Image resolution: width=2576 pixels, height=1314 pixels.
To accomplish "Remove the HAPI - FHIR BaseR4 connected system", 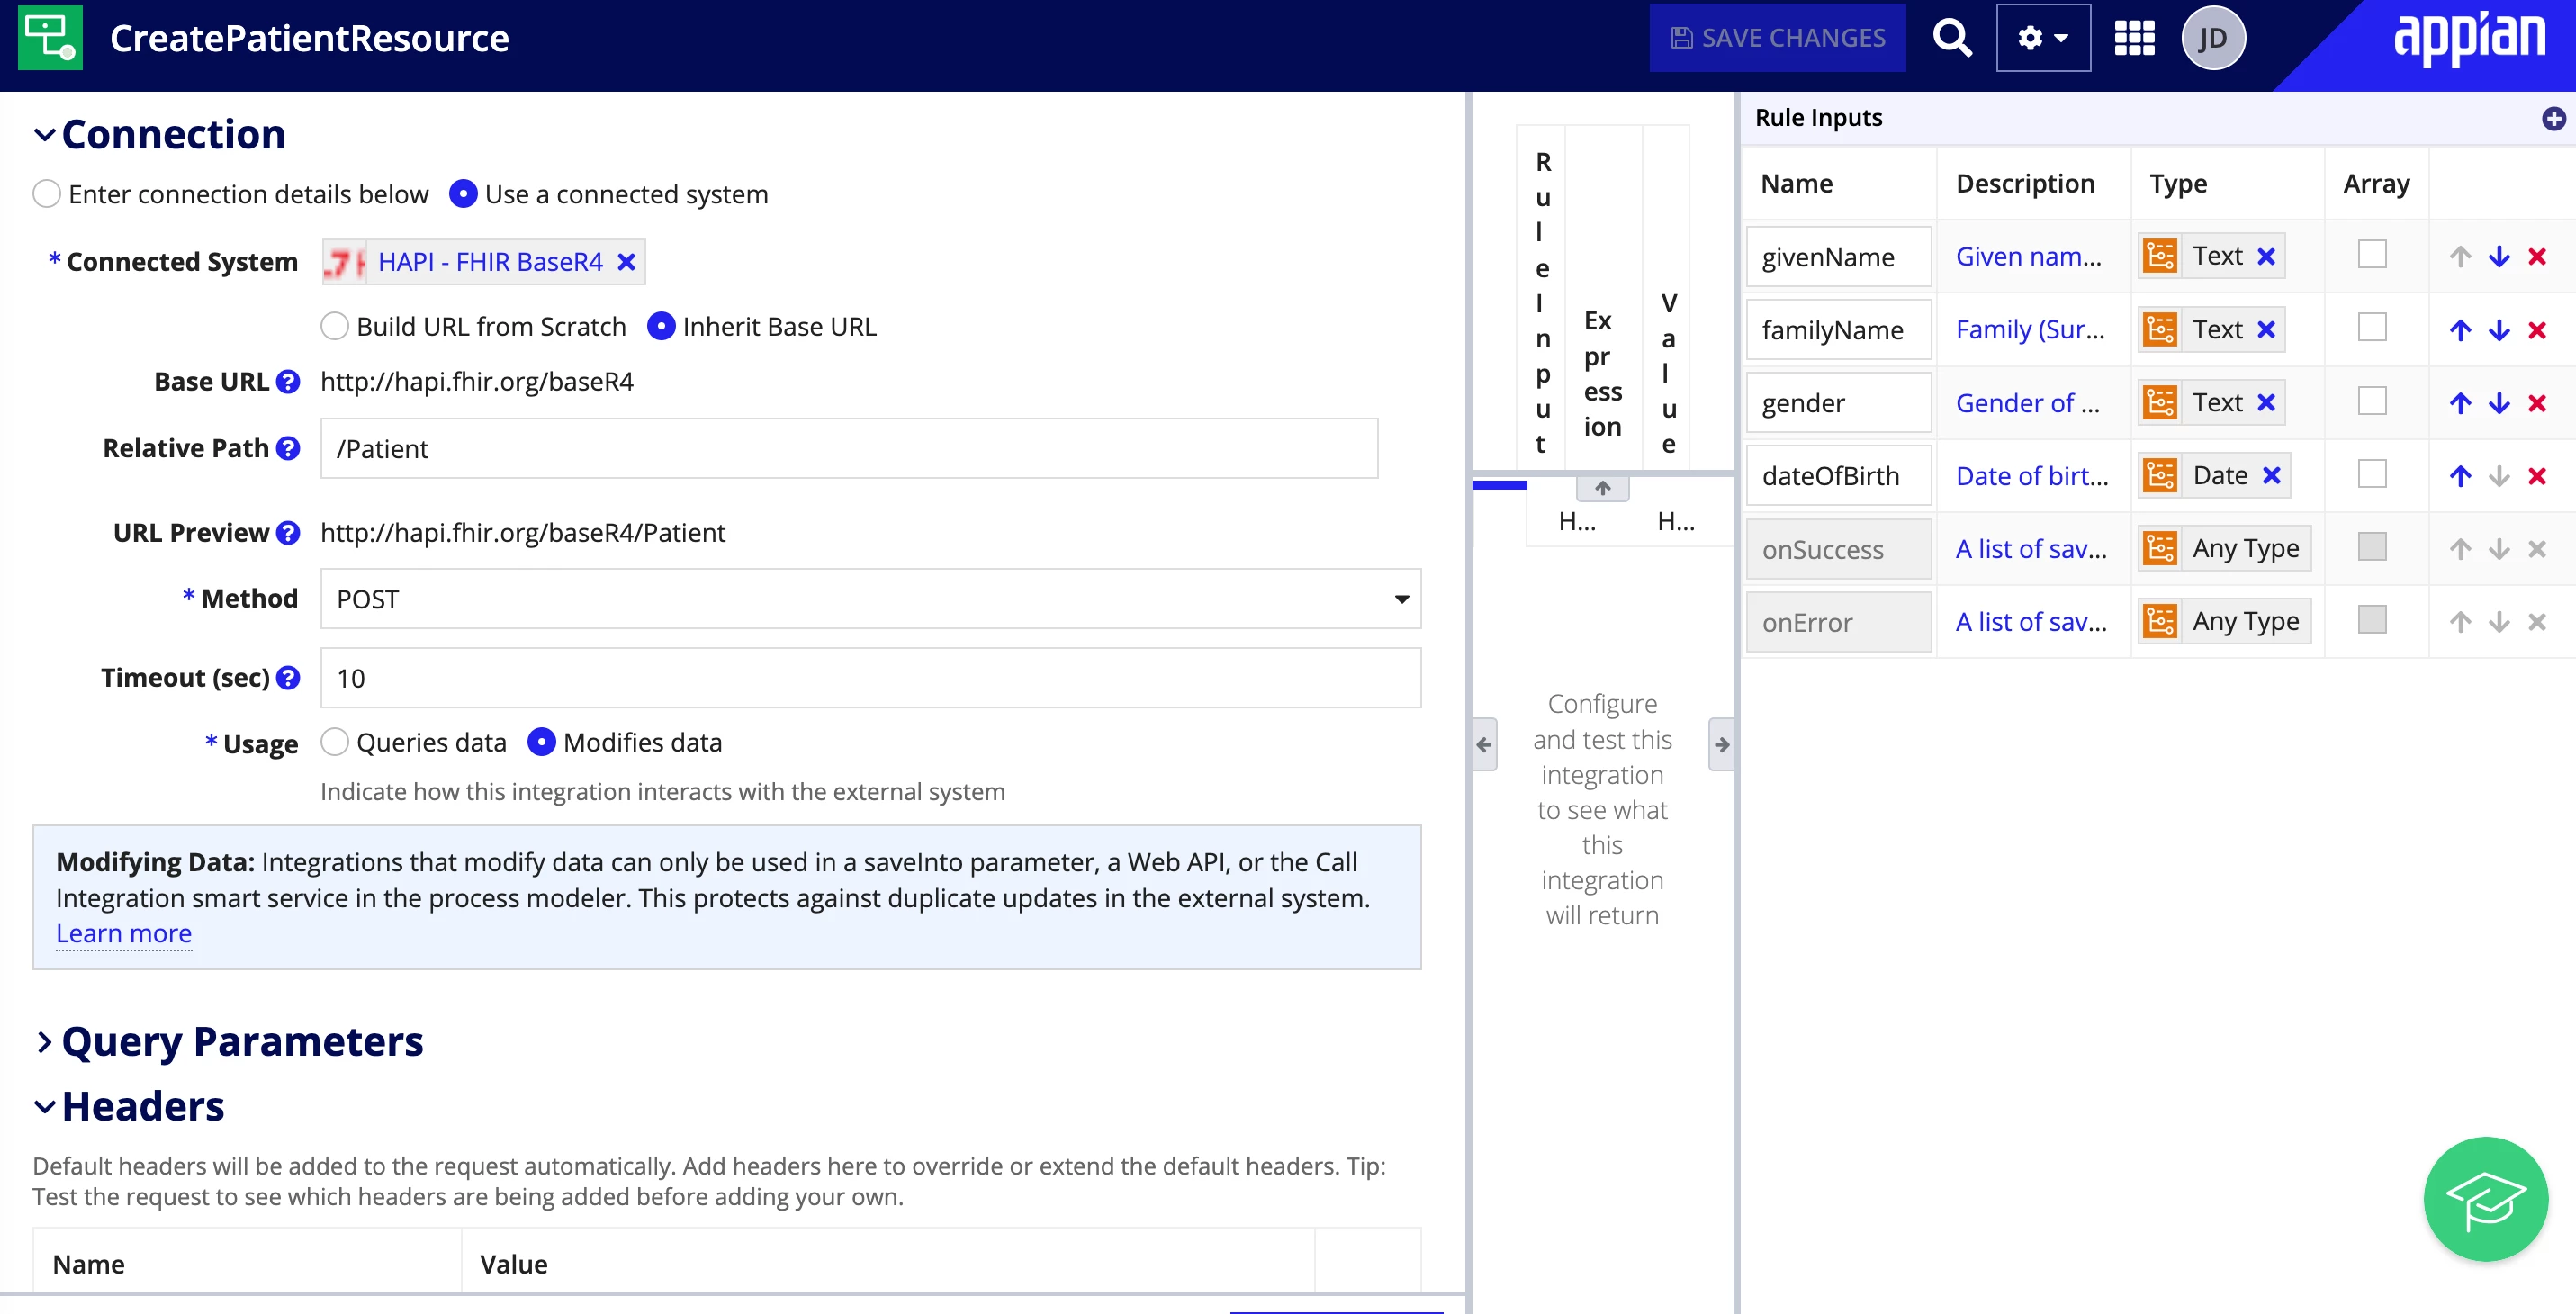I will click(627, 262).
